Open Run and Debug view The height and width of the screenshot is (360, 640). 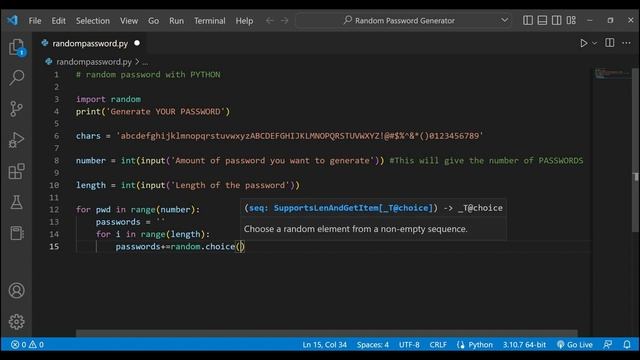17,140
